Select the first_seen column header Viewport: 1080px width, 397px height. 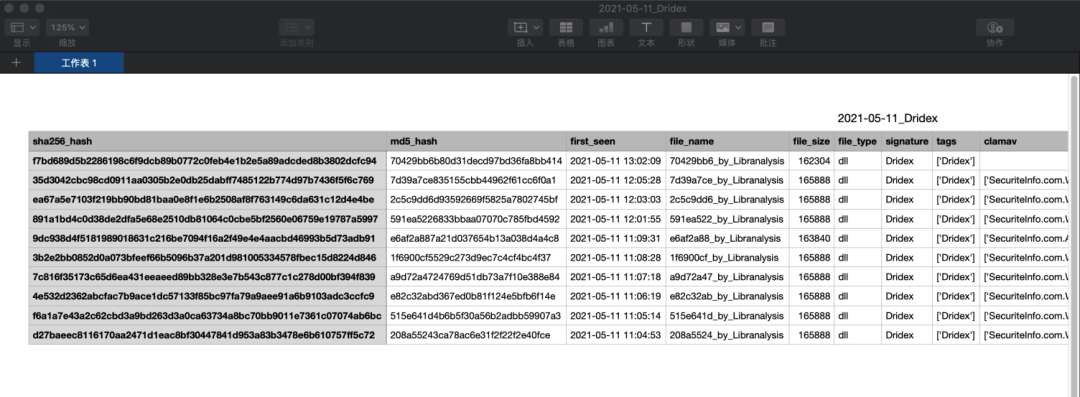(x=616, y=141)
